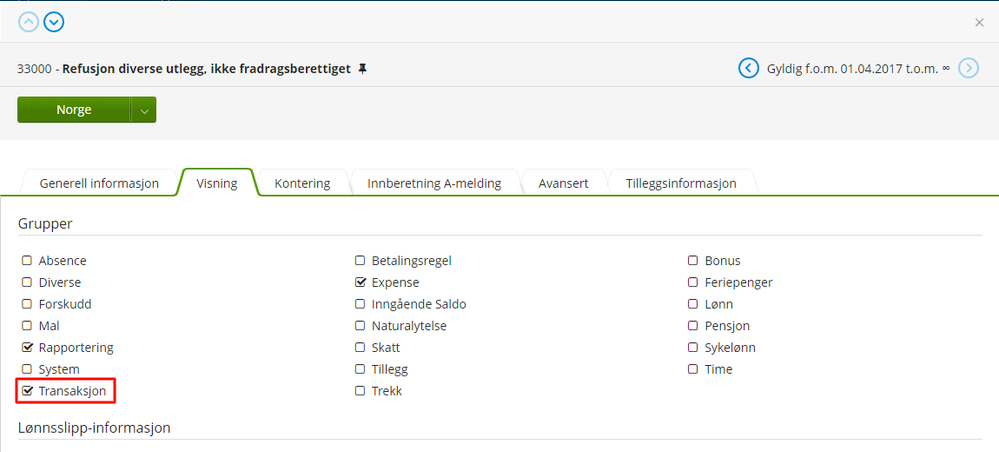Click the pin icon next to the title
Screen dimensions: 999x452
pos(362,69)
